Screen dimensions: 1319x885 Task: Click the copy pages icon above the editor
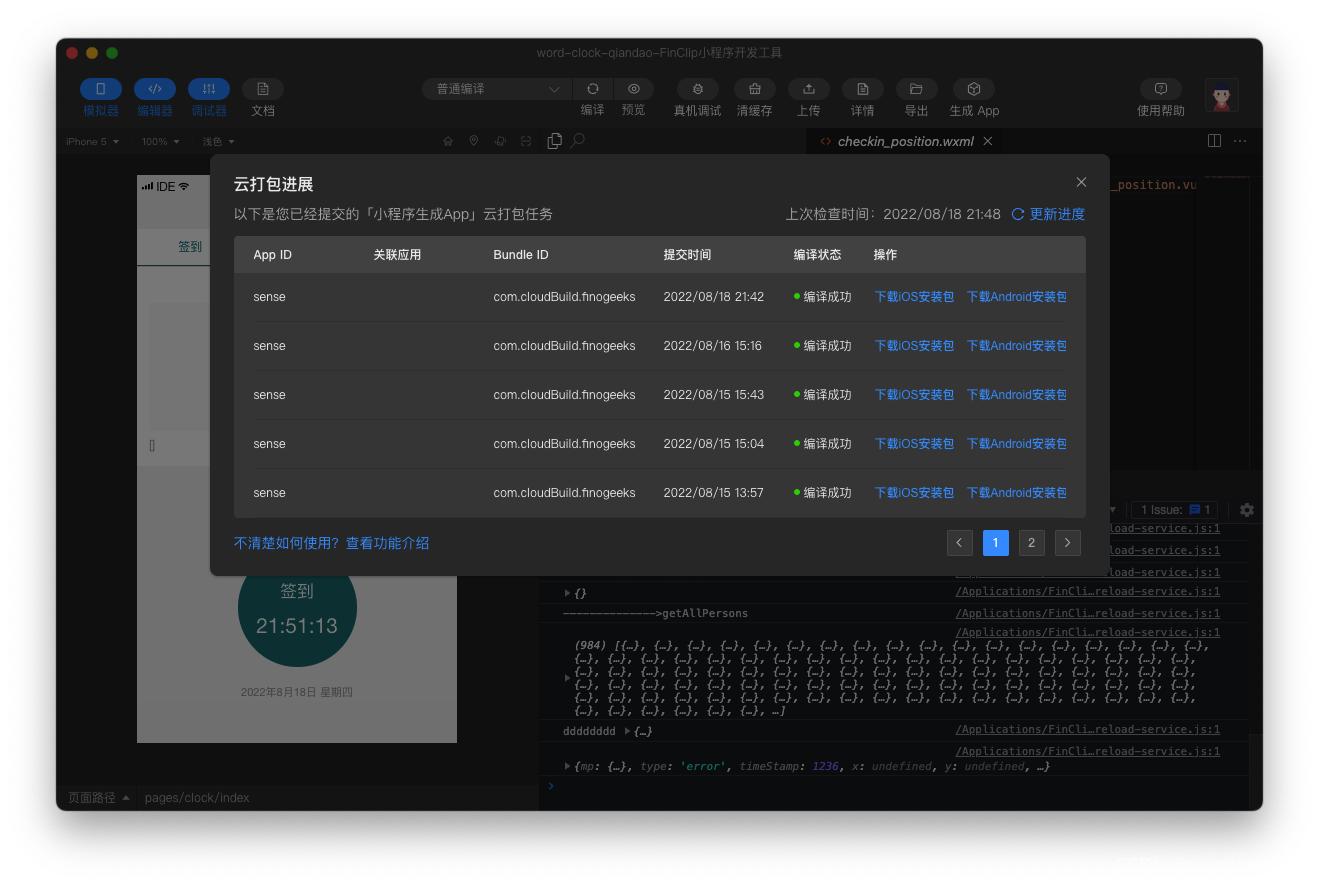tap(554, 141)
